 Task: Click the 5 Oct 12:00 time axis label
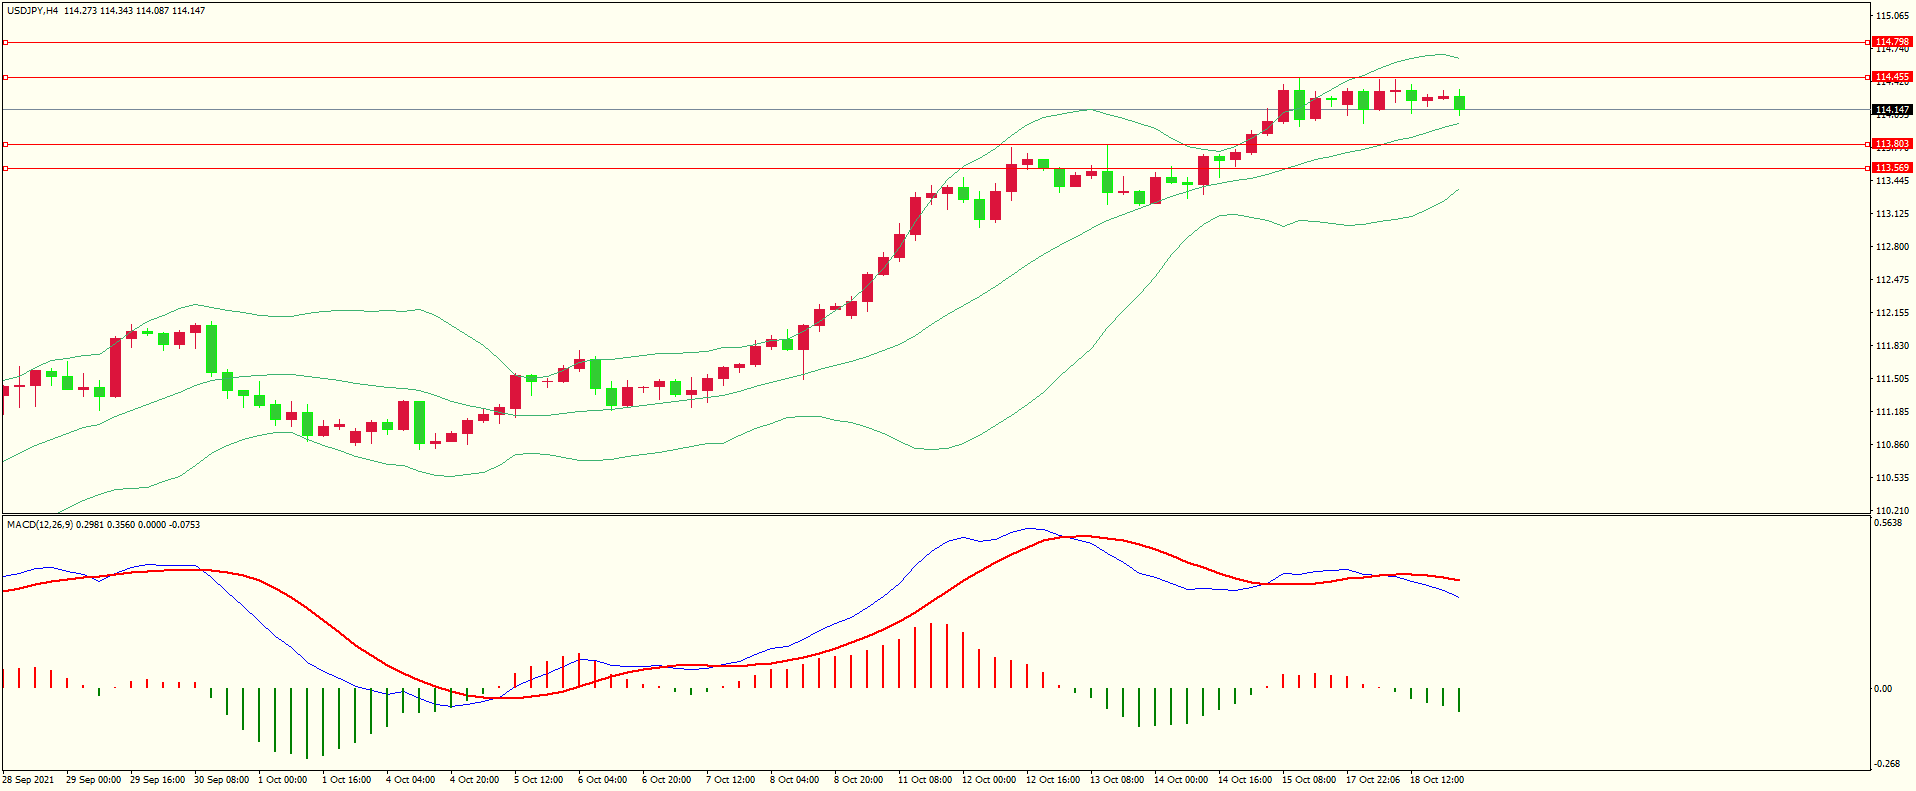click(x=538, y=780)
